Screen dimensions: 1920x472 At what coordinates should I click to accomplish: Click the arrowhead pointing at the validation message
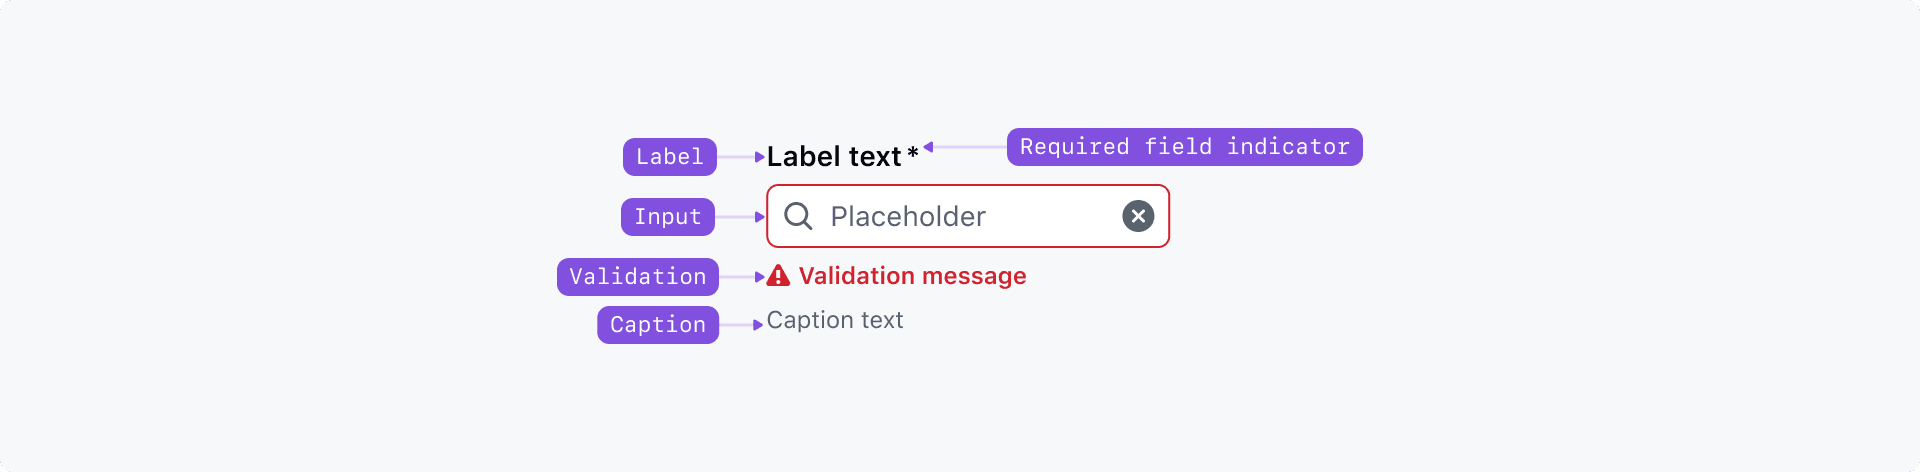(x=760, y=277)
